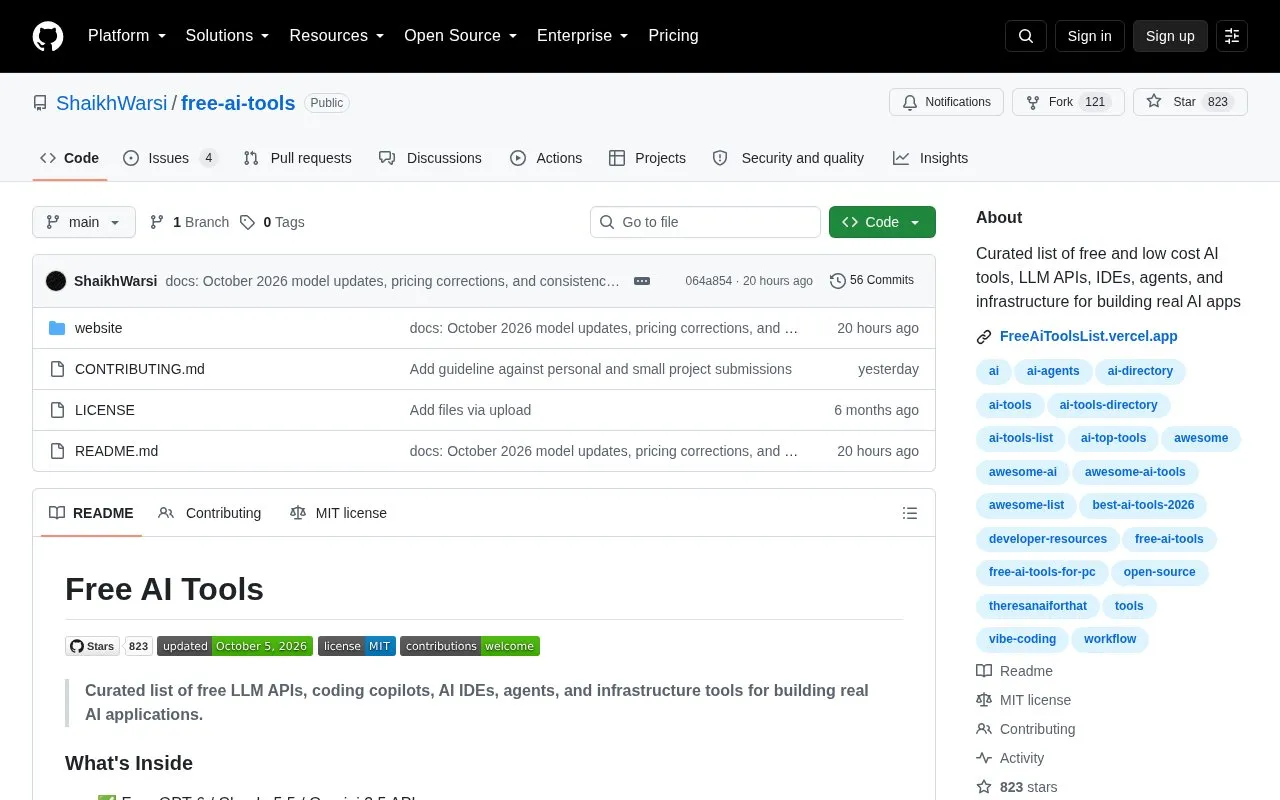Open the Projects tab
This screenshot has width=1280, height=800.
647,158
